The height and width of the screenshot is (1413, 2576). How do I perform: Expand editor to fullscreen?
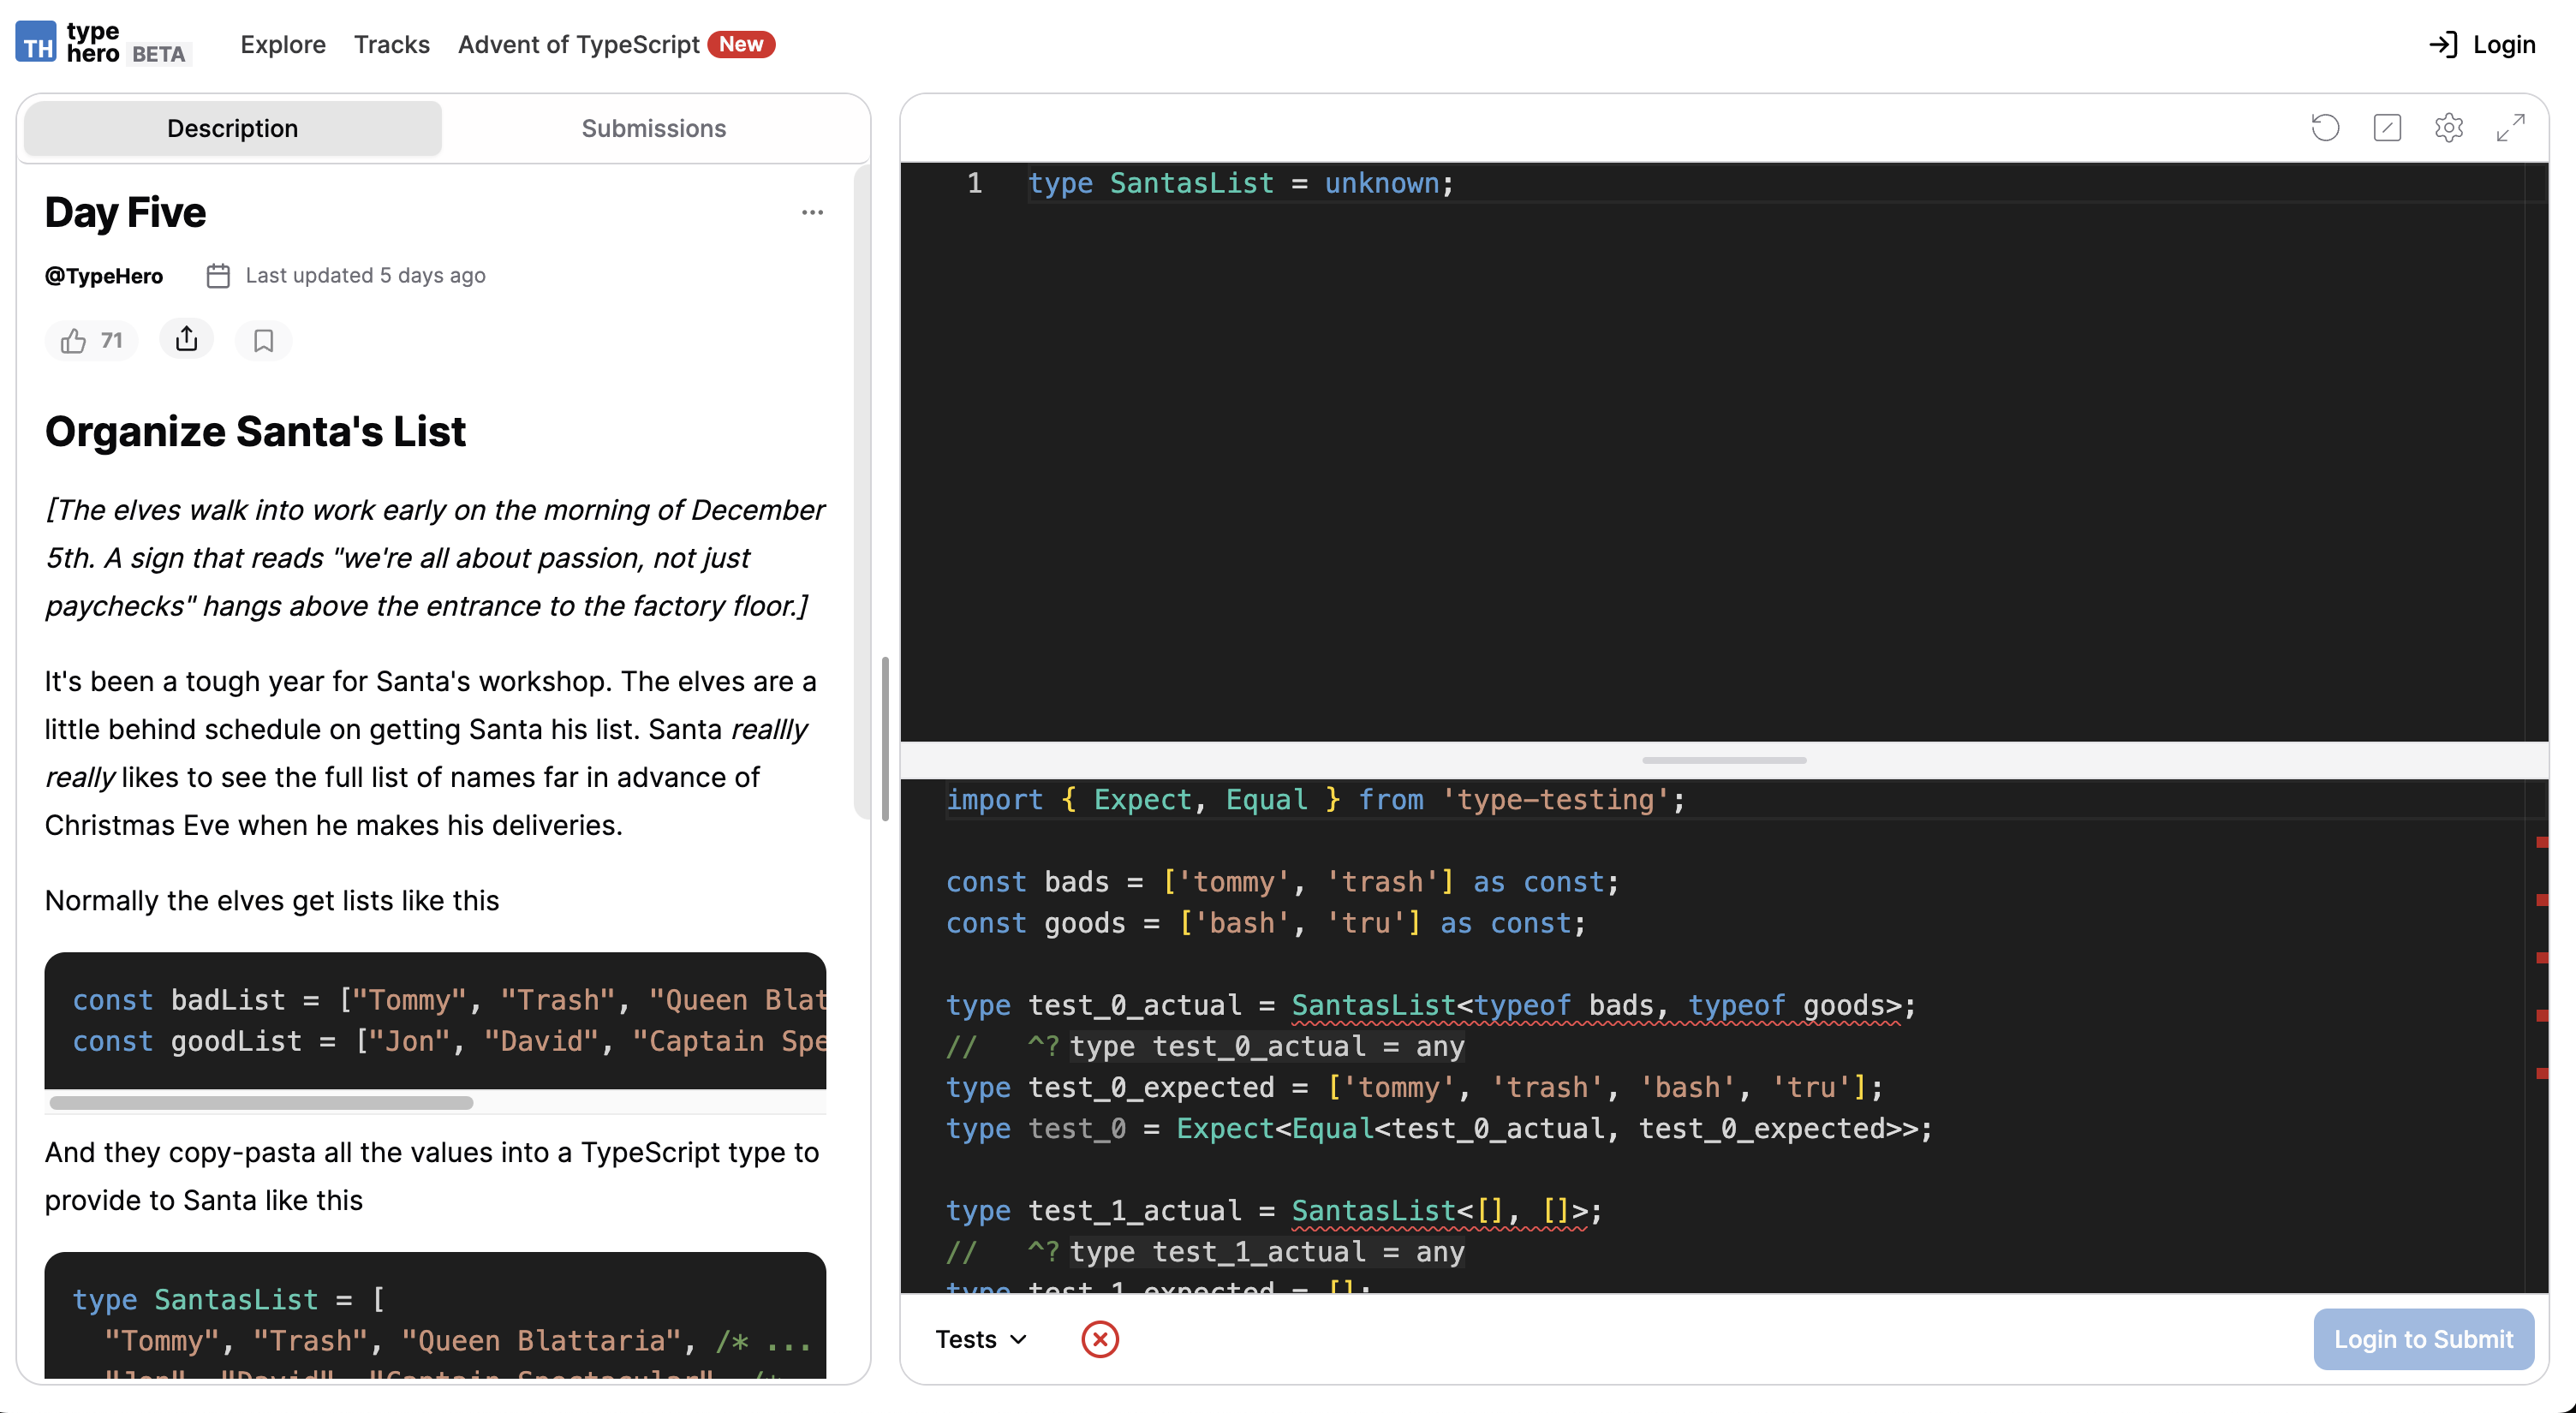coord(2511,127)
